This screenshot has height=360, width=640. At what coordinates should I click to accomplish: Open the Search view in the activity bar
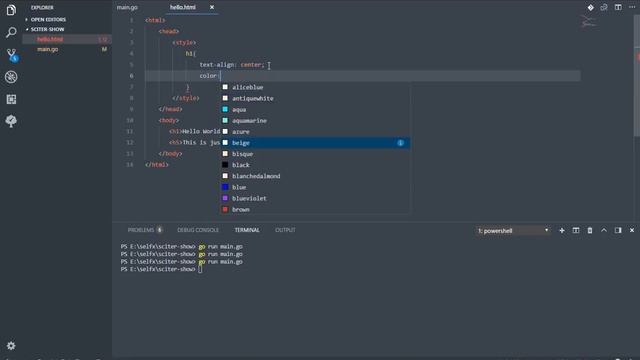(11, 32)
